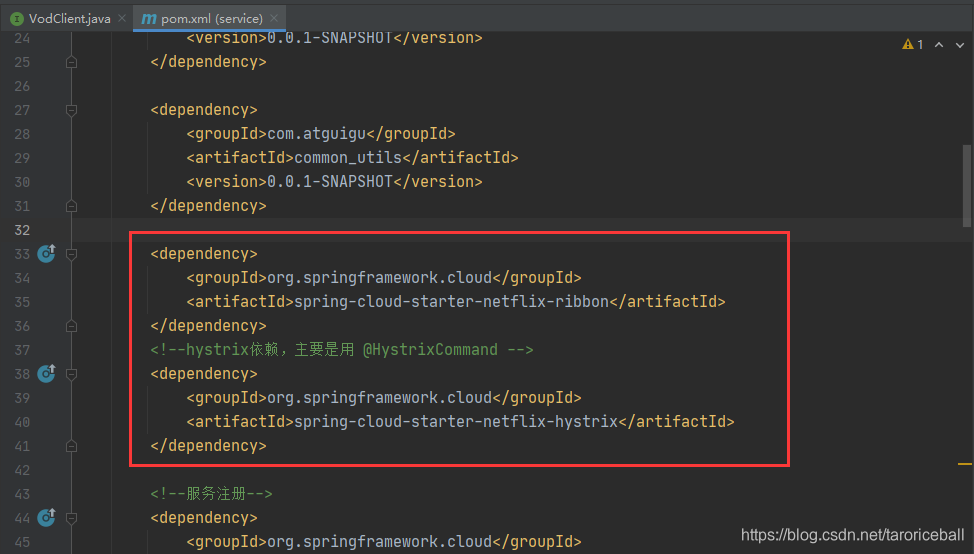Click opening dependency tag on line 27
Viewport: 974px width, 554px height.
tap(204, 110)
